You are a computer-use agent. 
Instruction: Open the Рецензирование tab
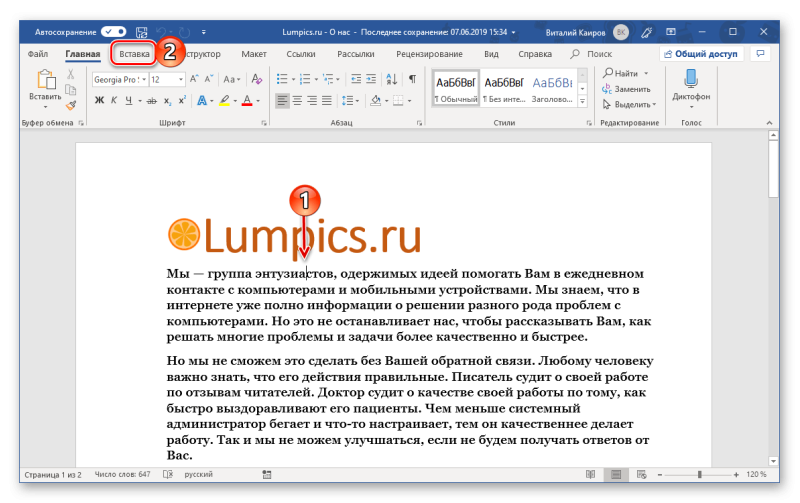(x=429, y=54)
